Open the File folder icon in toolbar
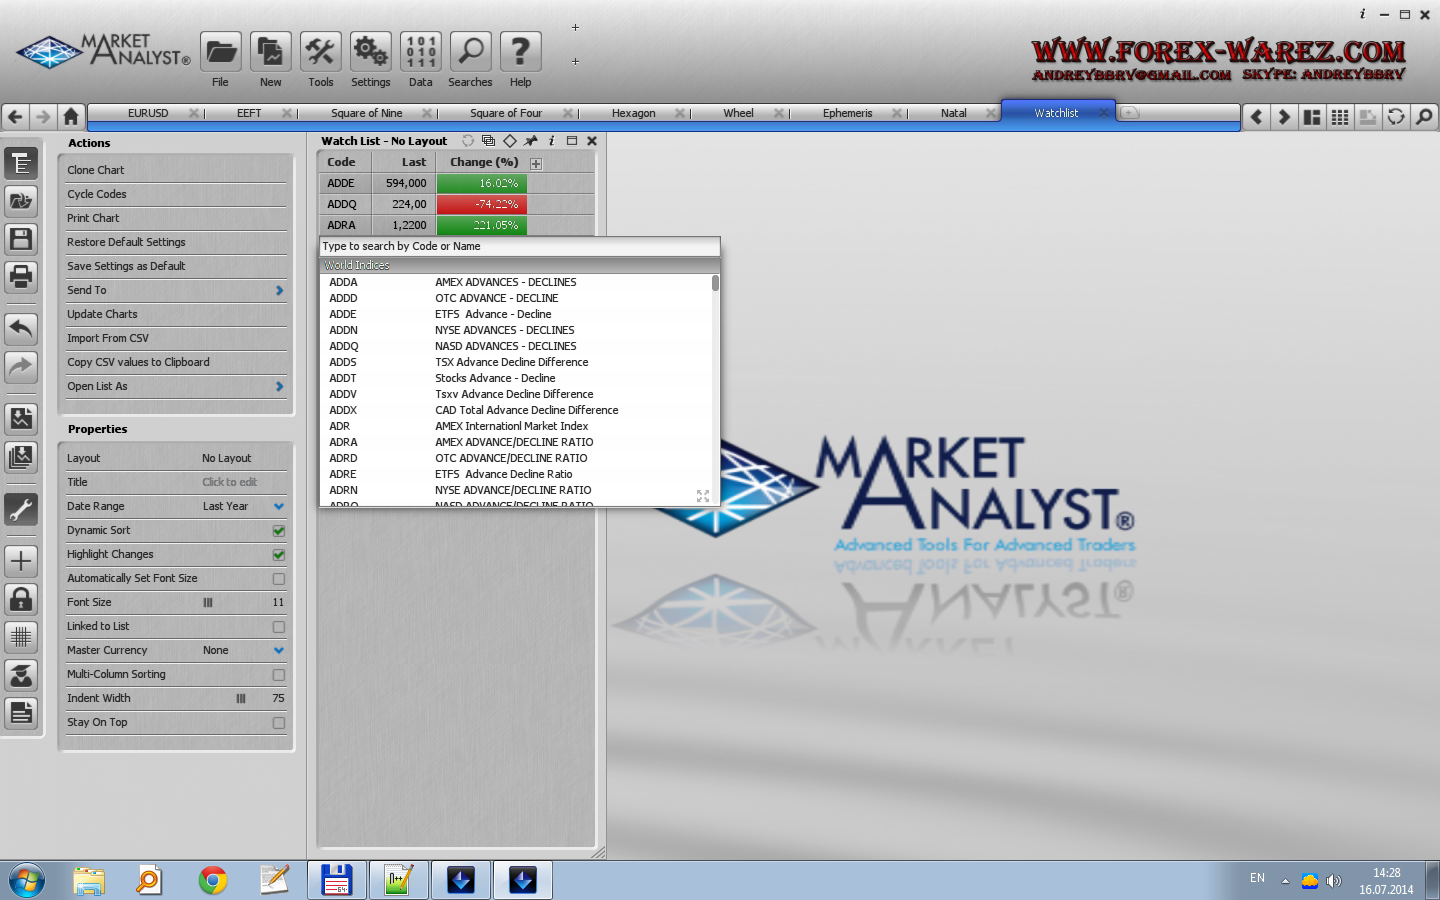This screenshot has width=1440, height=900. tap(221, 52)
